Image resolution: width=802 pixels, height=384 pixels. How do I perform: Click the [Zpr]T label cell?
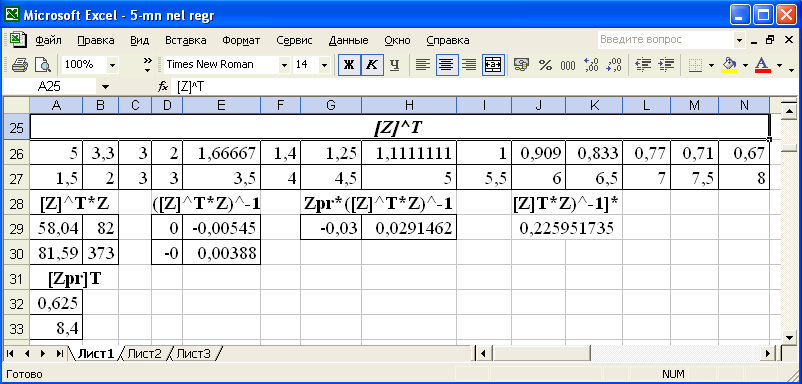pos(74,279)
